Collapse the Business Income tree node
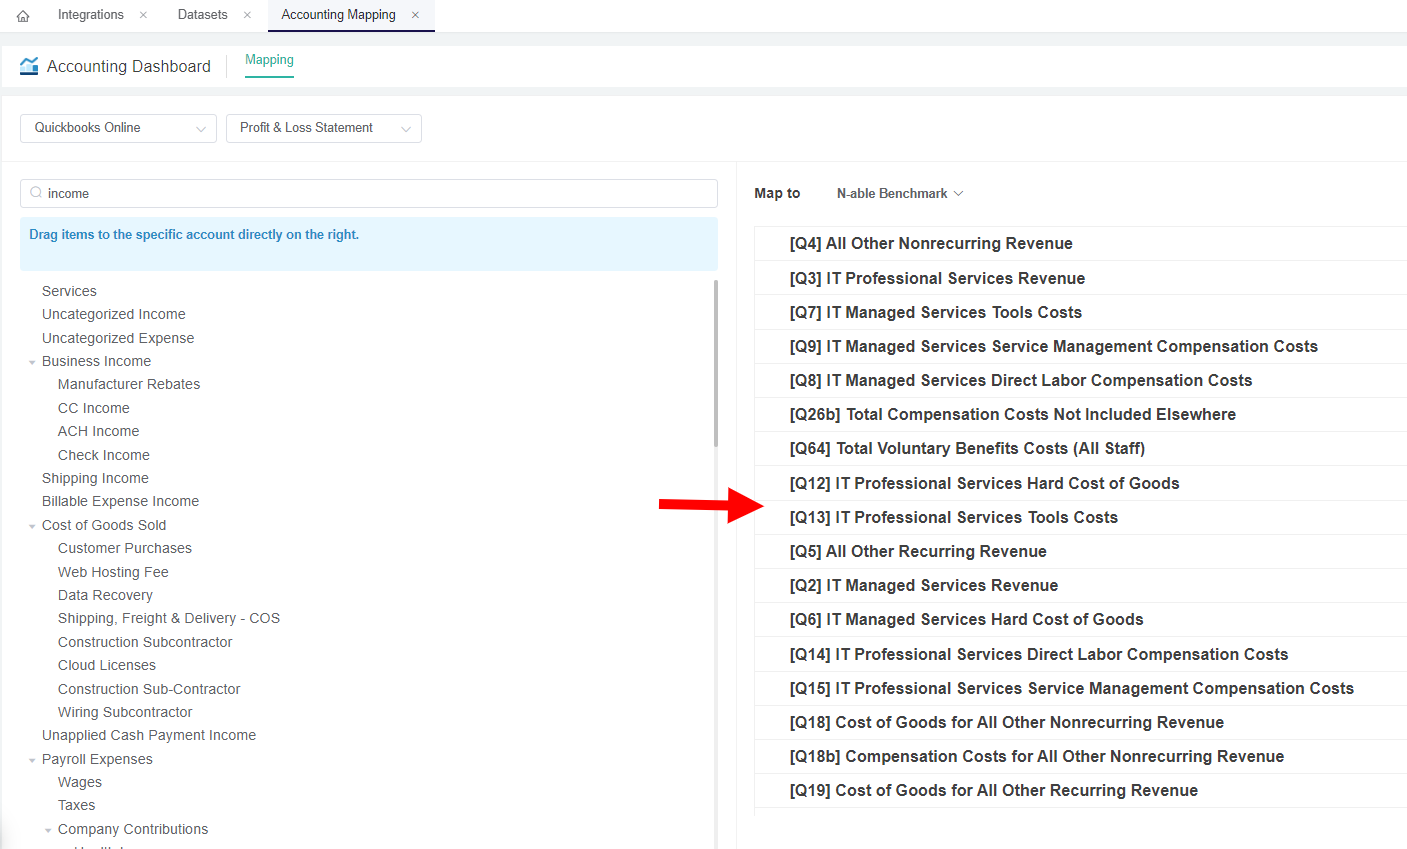This screenshot has width=1407, height=849. coord(32,362)
